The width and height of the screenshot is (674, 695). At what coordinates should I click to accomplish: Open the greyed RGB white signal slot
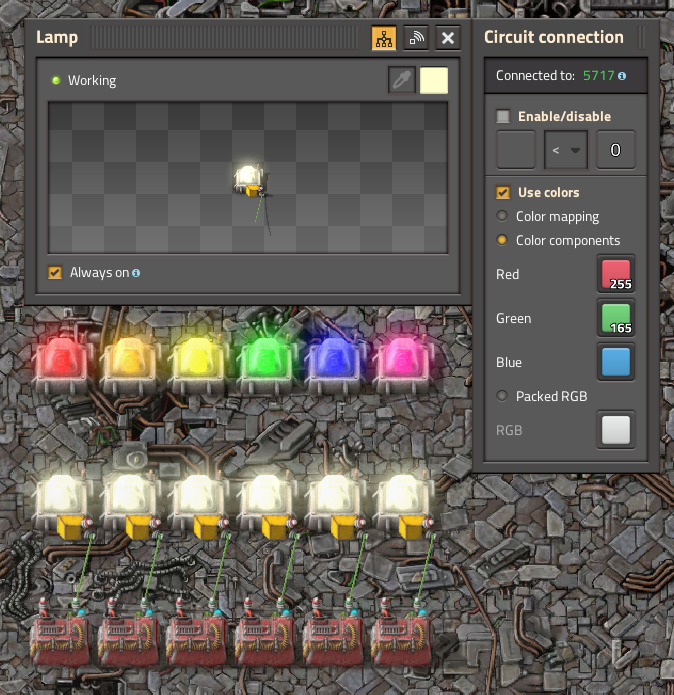click(x=616, y=430)
